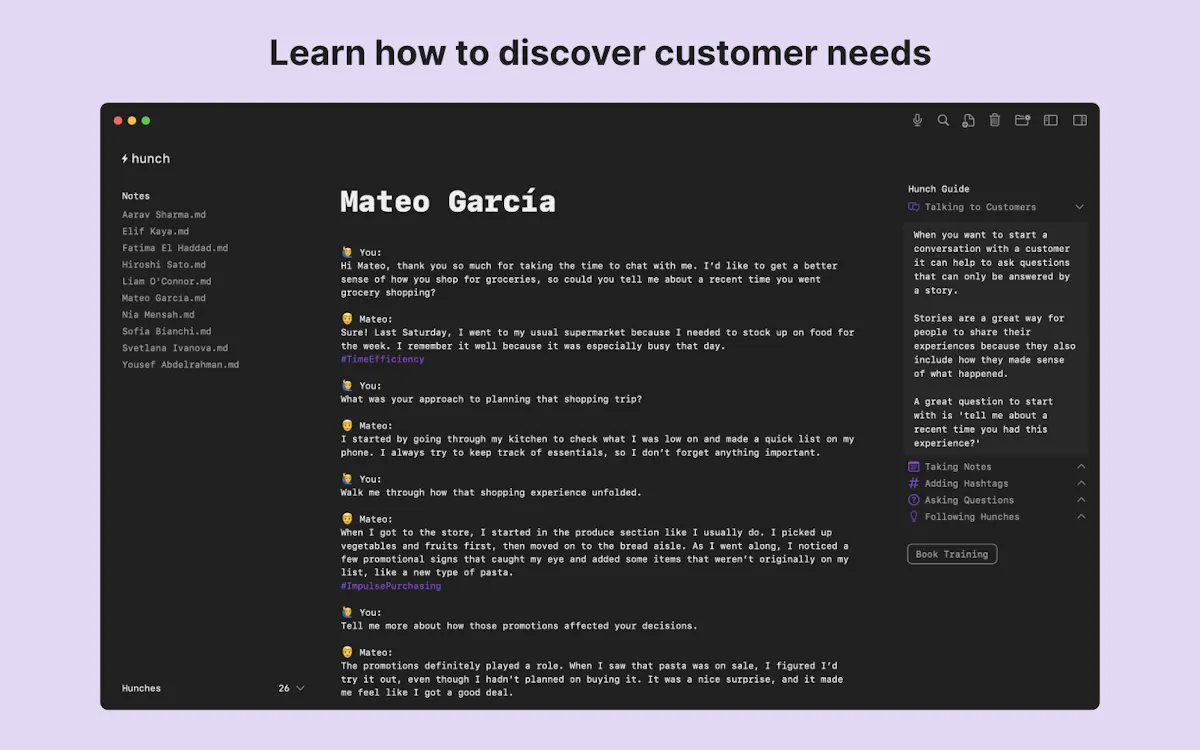Click the Notes heading in the sidebar
Screen dimensions: 1200x750
136,196
